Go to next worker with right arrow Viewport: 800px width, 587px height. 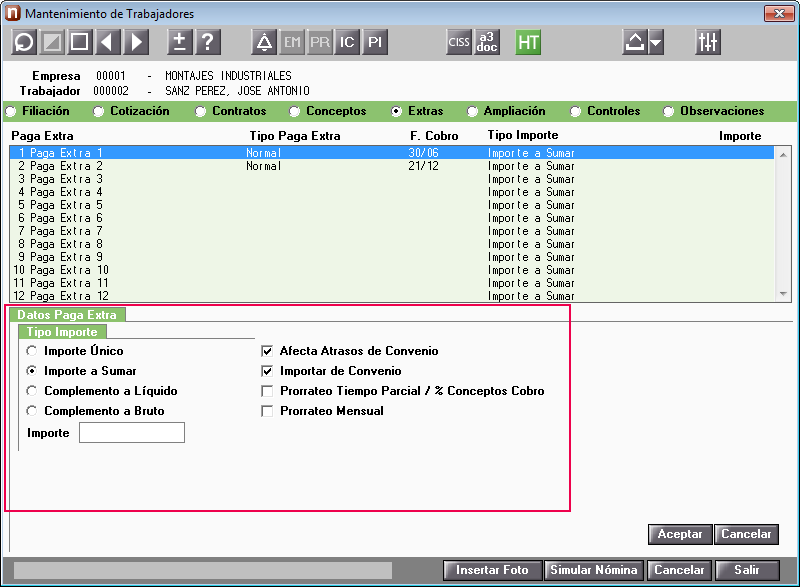point(136,42)
